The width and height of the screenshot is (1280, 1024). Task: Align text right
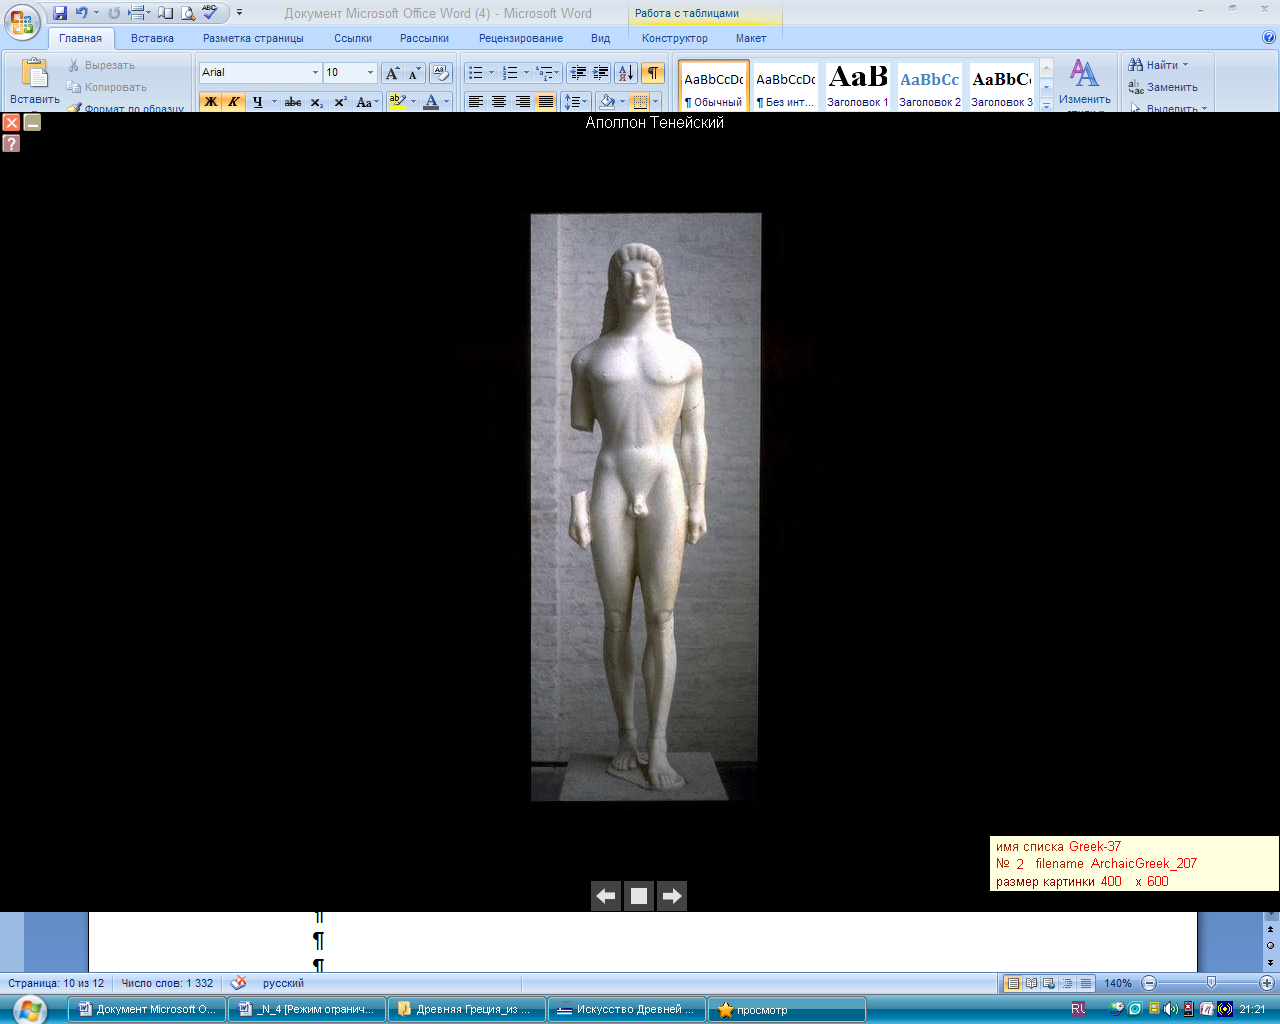point(522,102)
